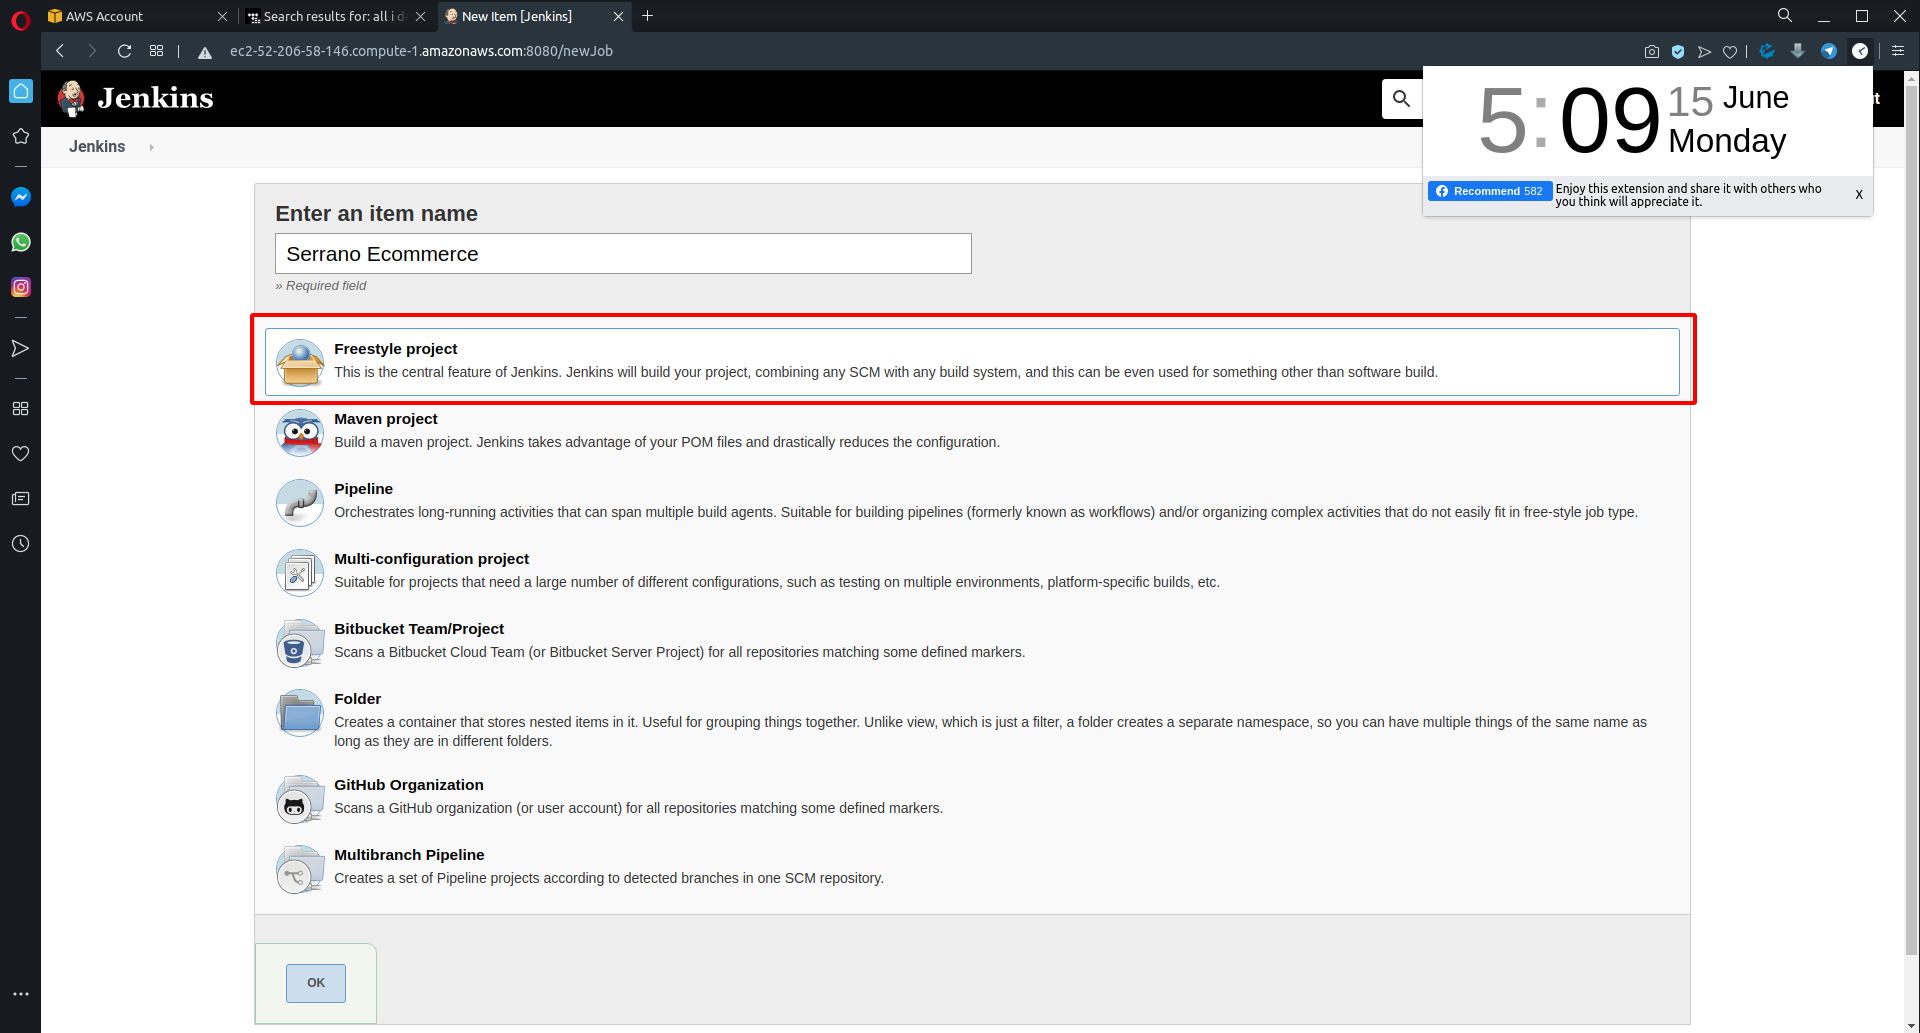Viewport: 1920px width, 1033px height.
Task: Click the Pipeline pipe icon
Action: pos(300,502)
